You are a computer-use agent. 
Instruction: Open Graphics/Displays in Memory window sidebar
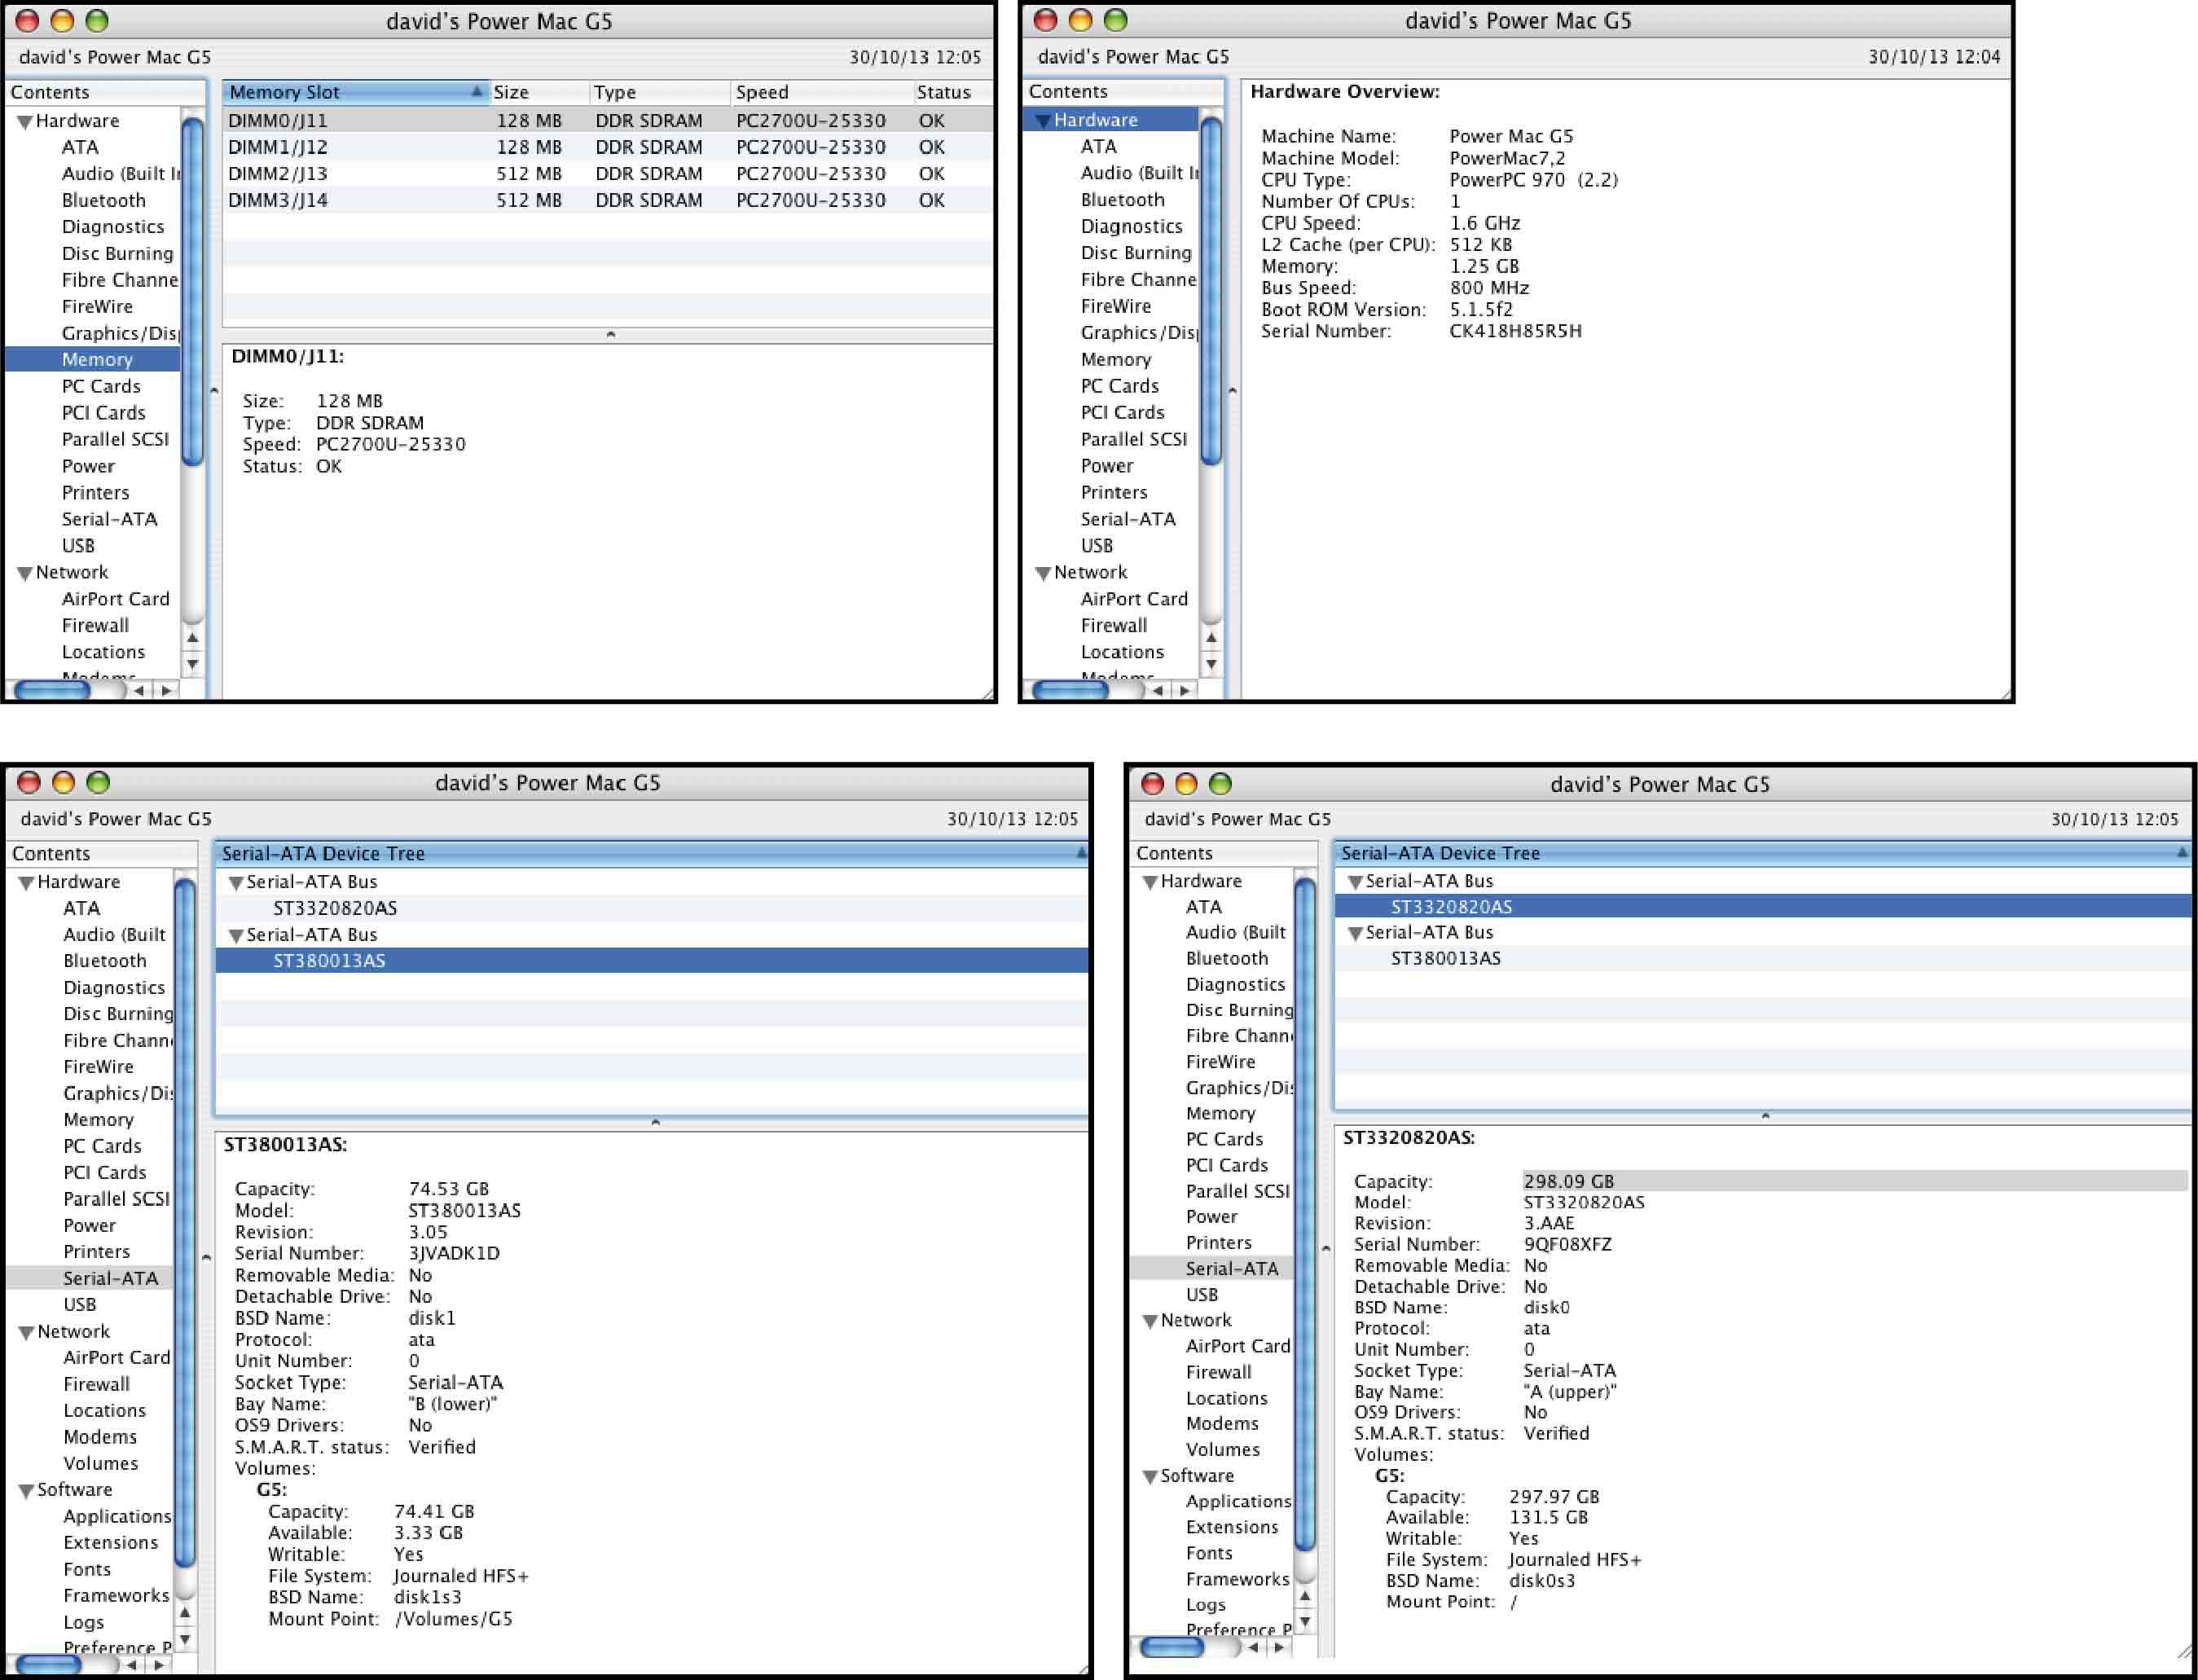(x=120, y=333)
